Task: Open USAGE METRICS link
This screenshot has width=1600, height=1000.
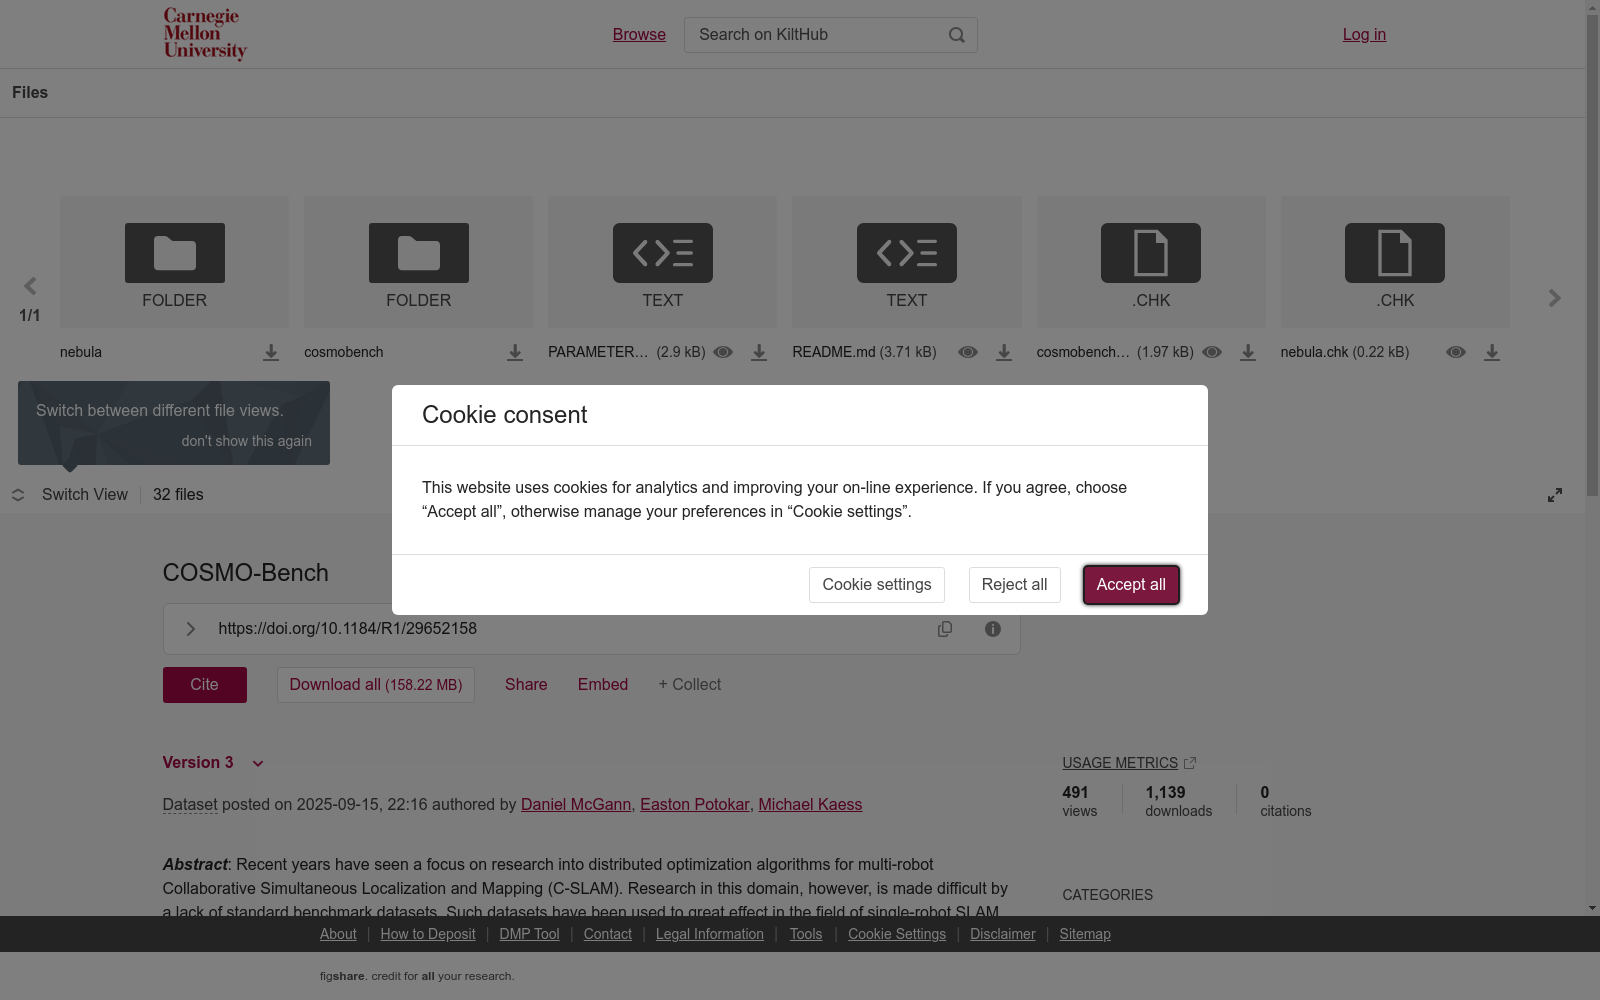Action: click(1120, 763)
